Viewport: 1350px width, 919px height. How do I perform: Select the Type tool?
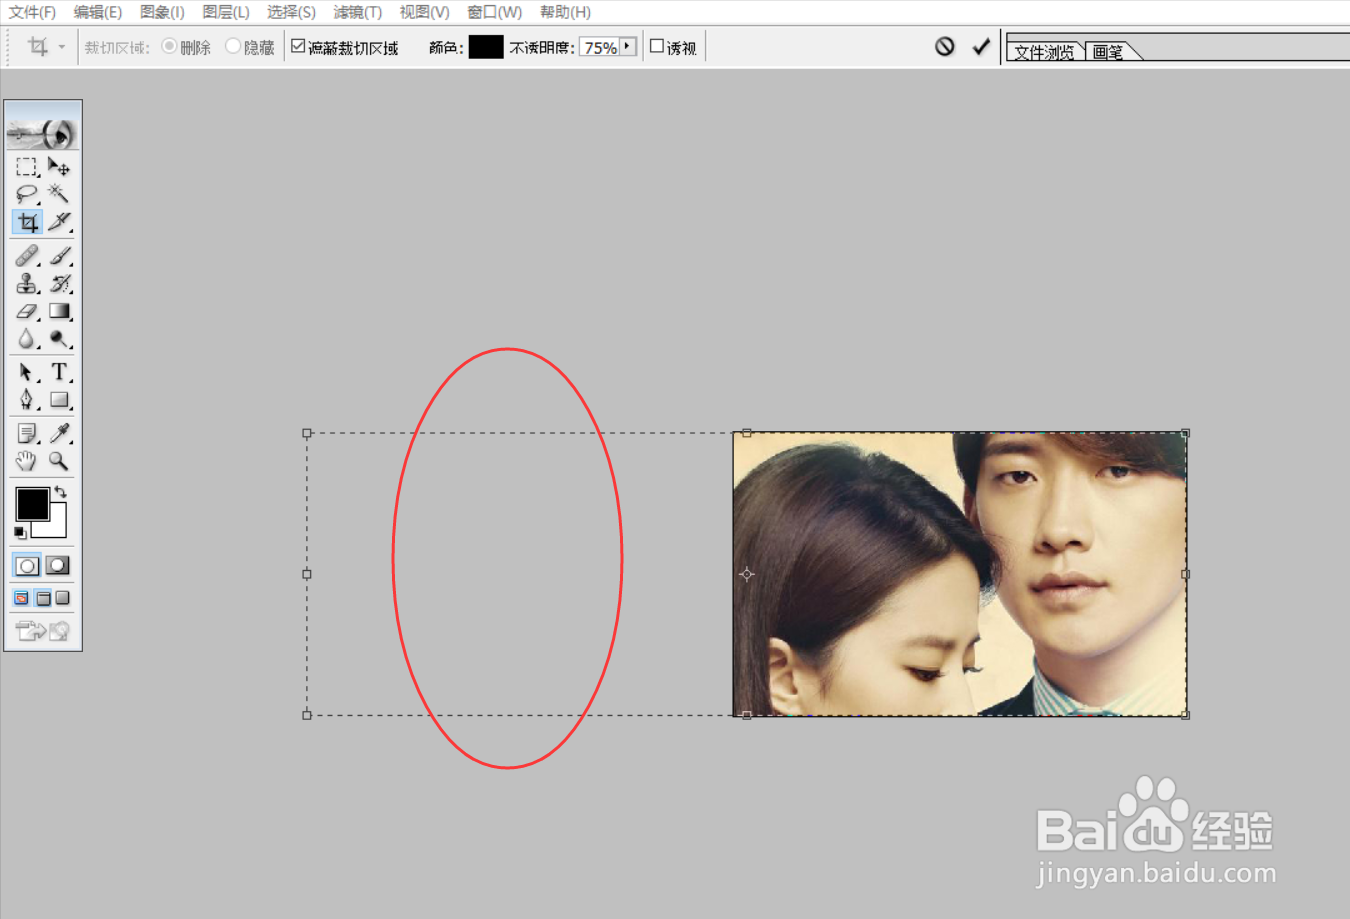[59, 372]
